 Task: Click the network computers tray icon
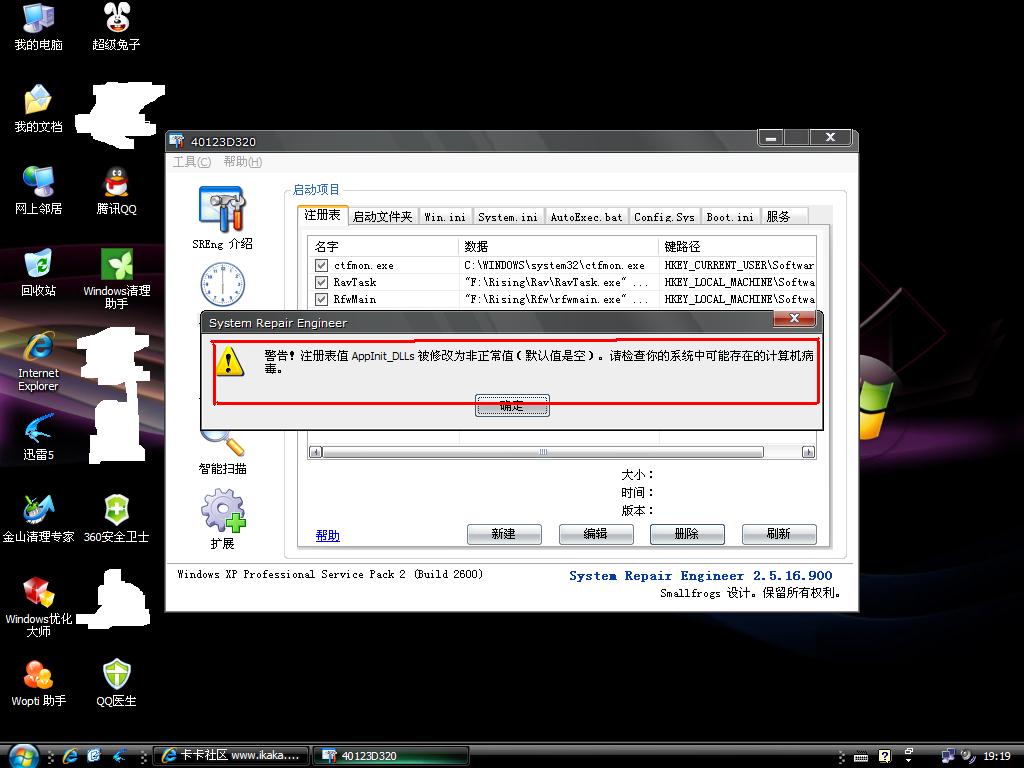(948, 756)
